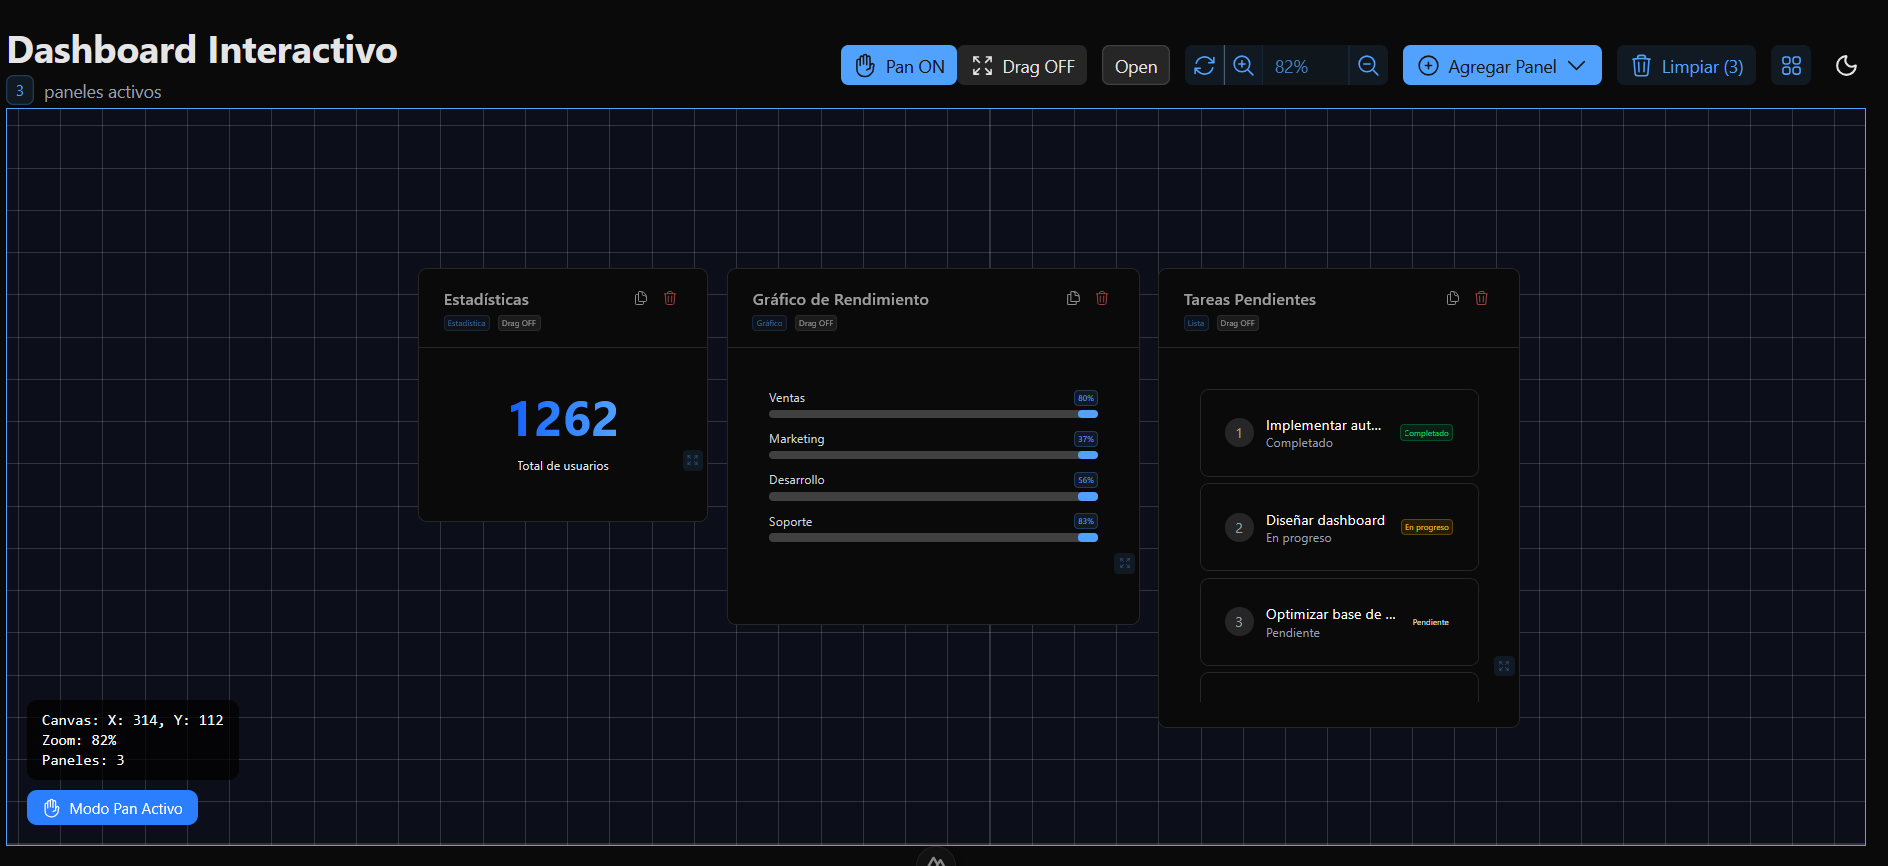Zoom in with the magnifier plus icon
Image resolution: width=1888 pixels, height=866 pixels.
(1243, 66)
